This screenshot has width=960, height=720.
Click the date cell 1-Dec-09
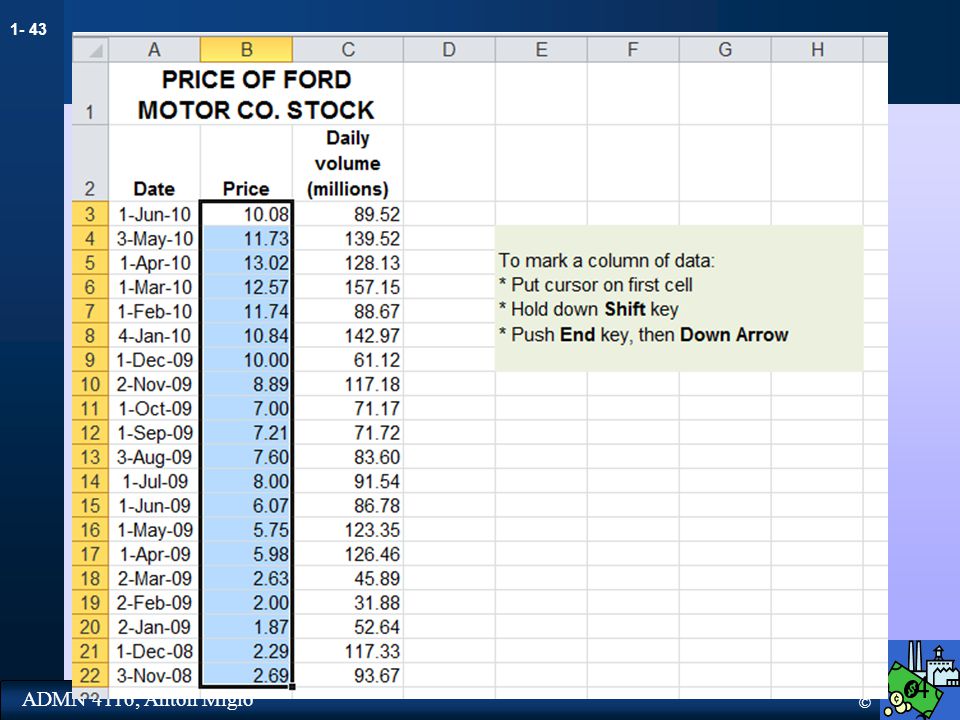(x=154, y=359)
